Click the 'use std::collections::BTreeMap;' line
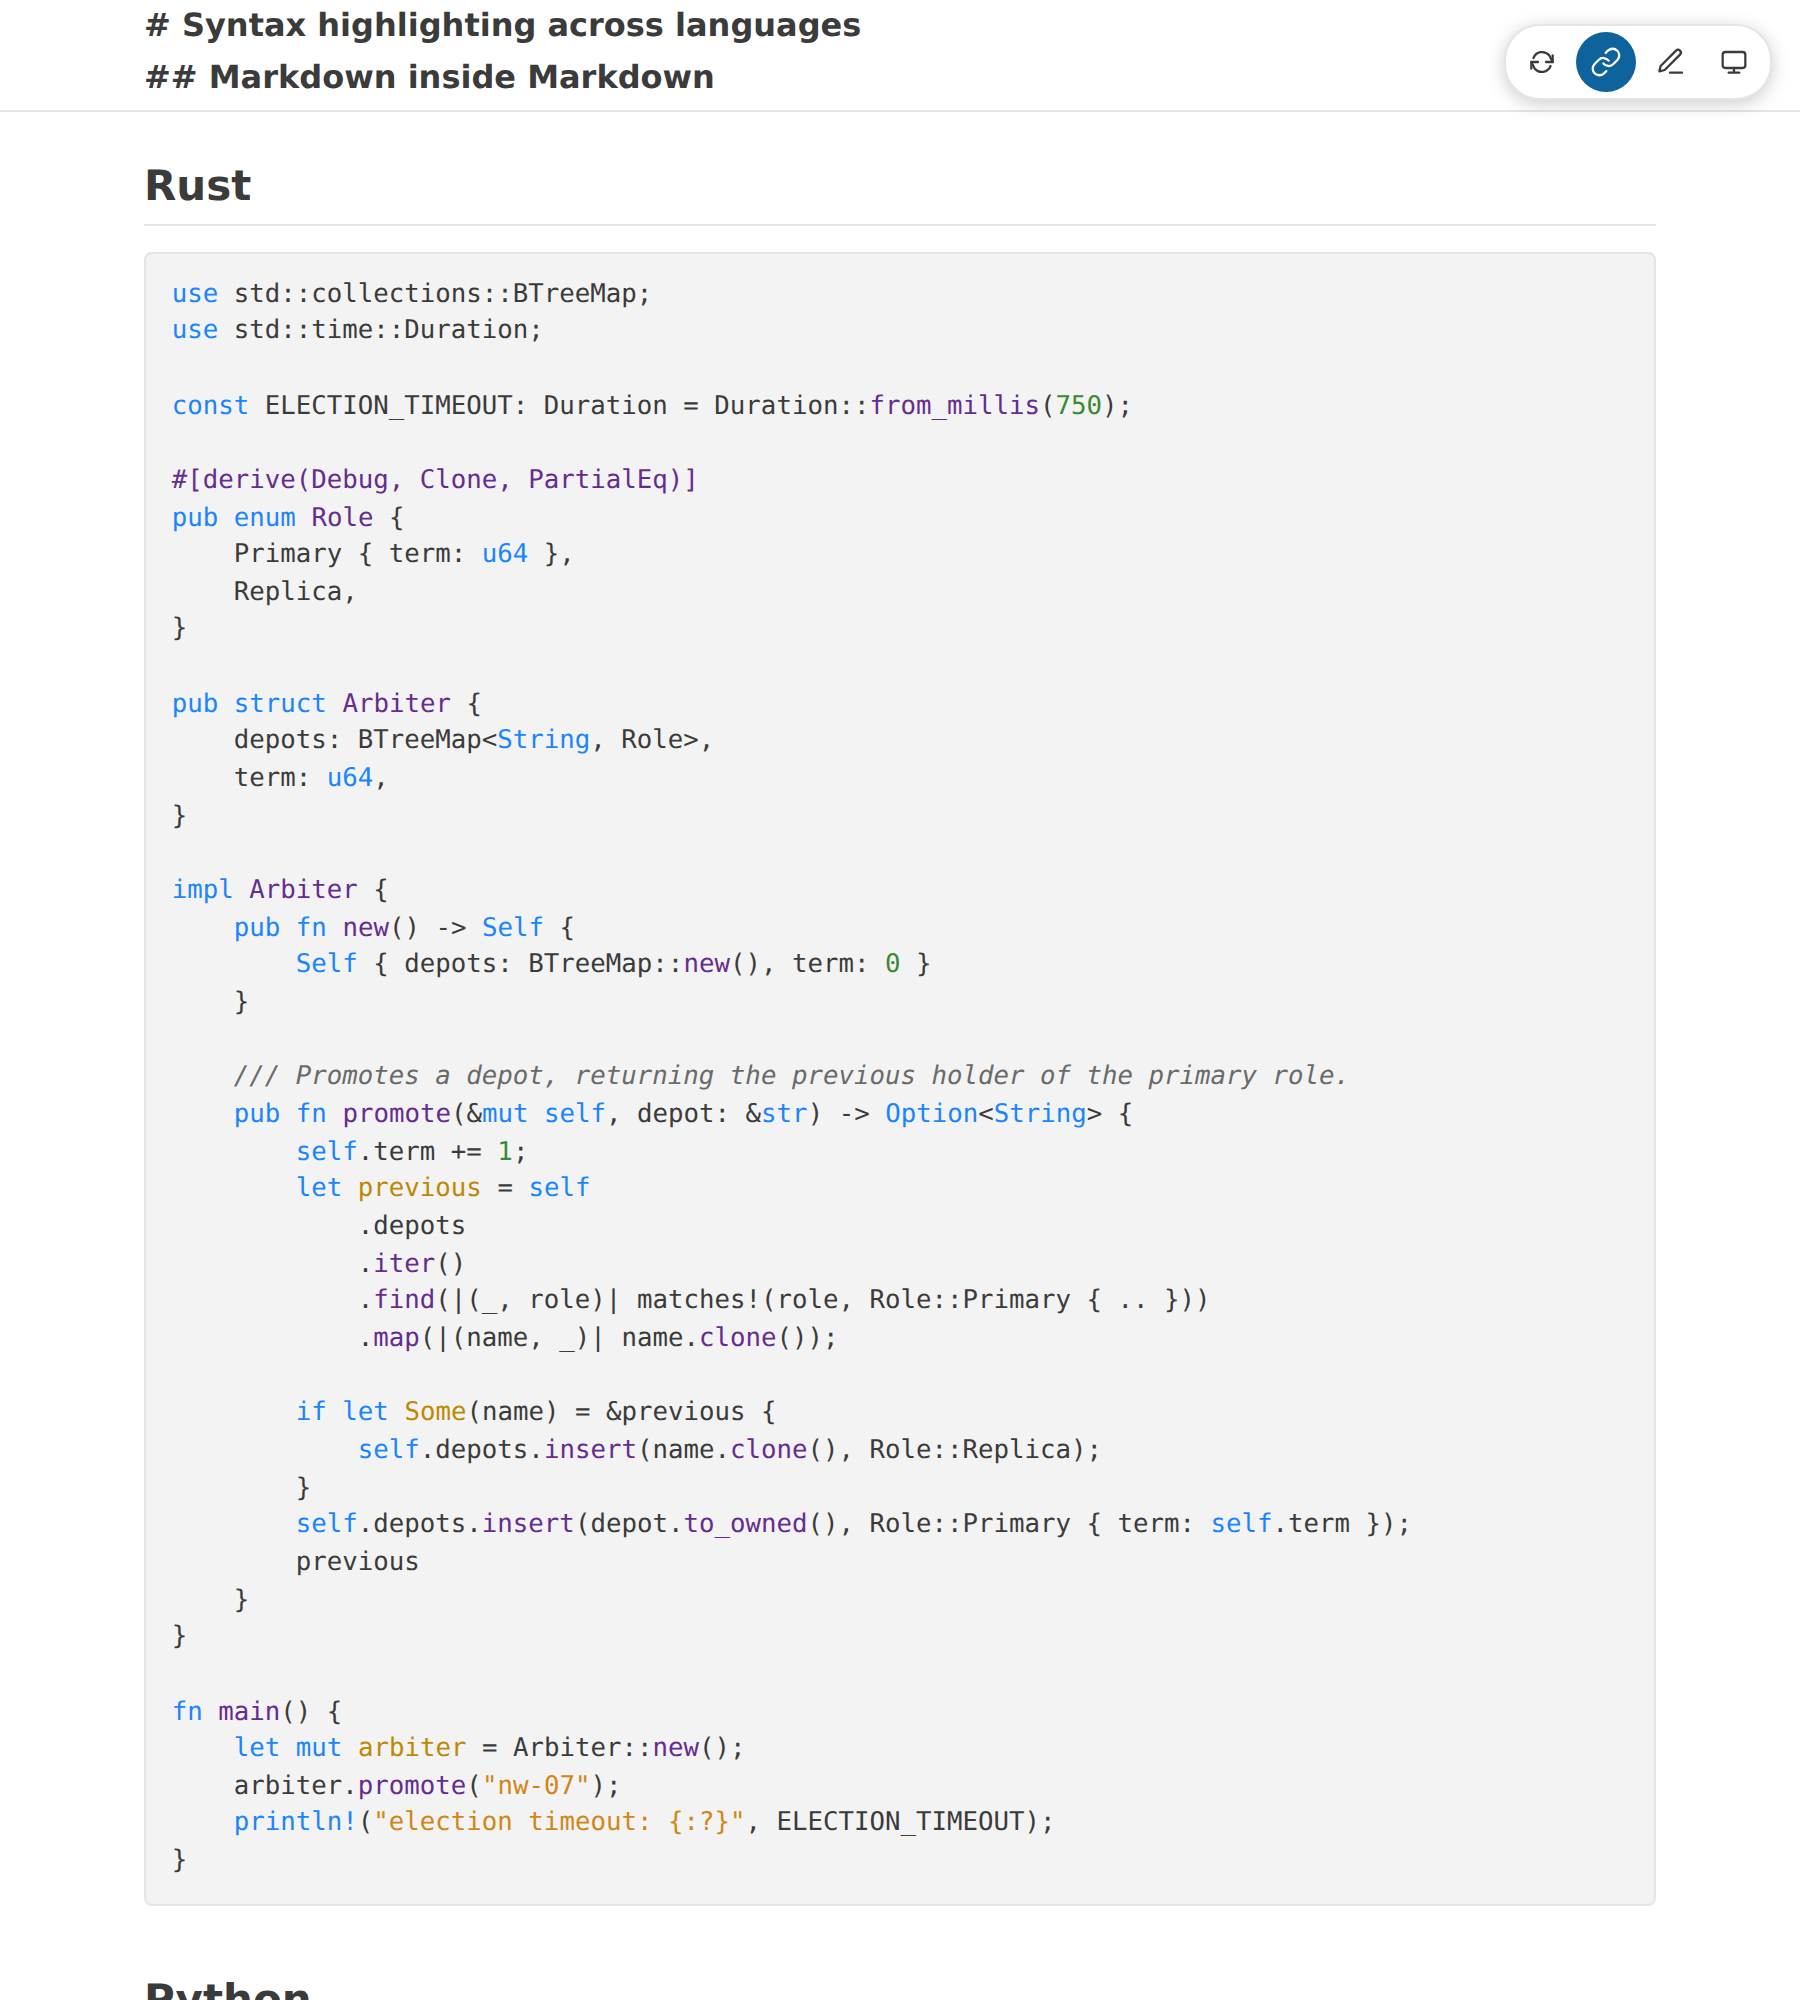The image size is (1800, 2000). pos(411,293)
